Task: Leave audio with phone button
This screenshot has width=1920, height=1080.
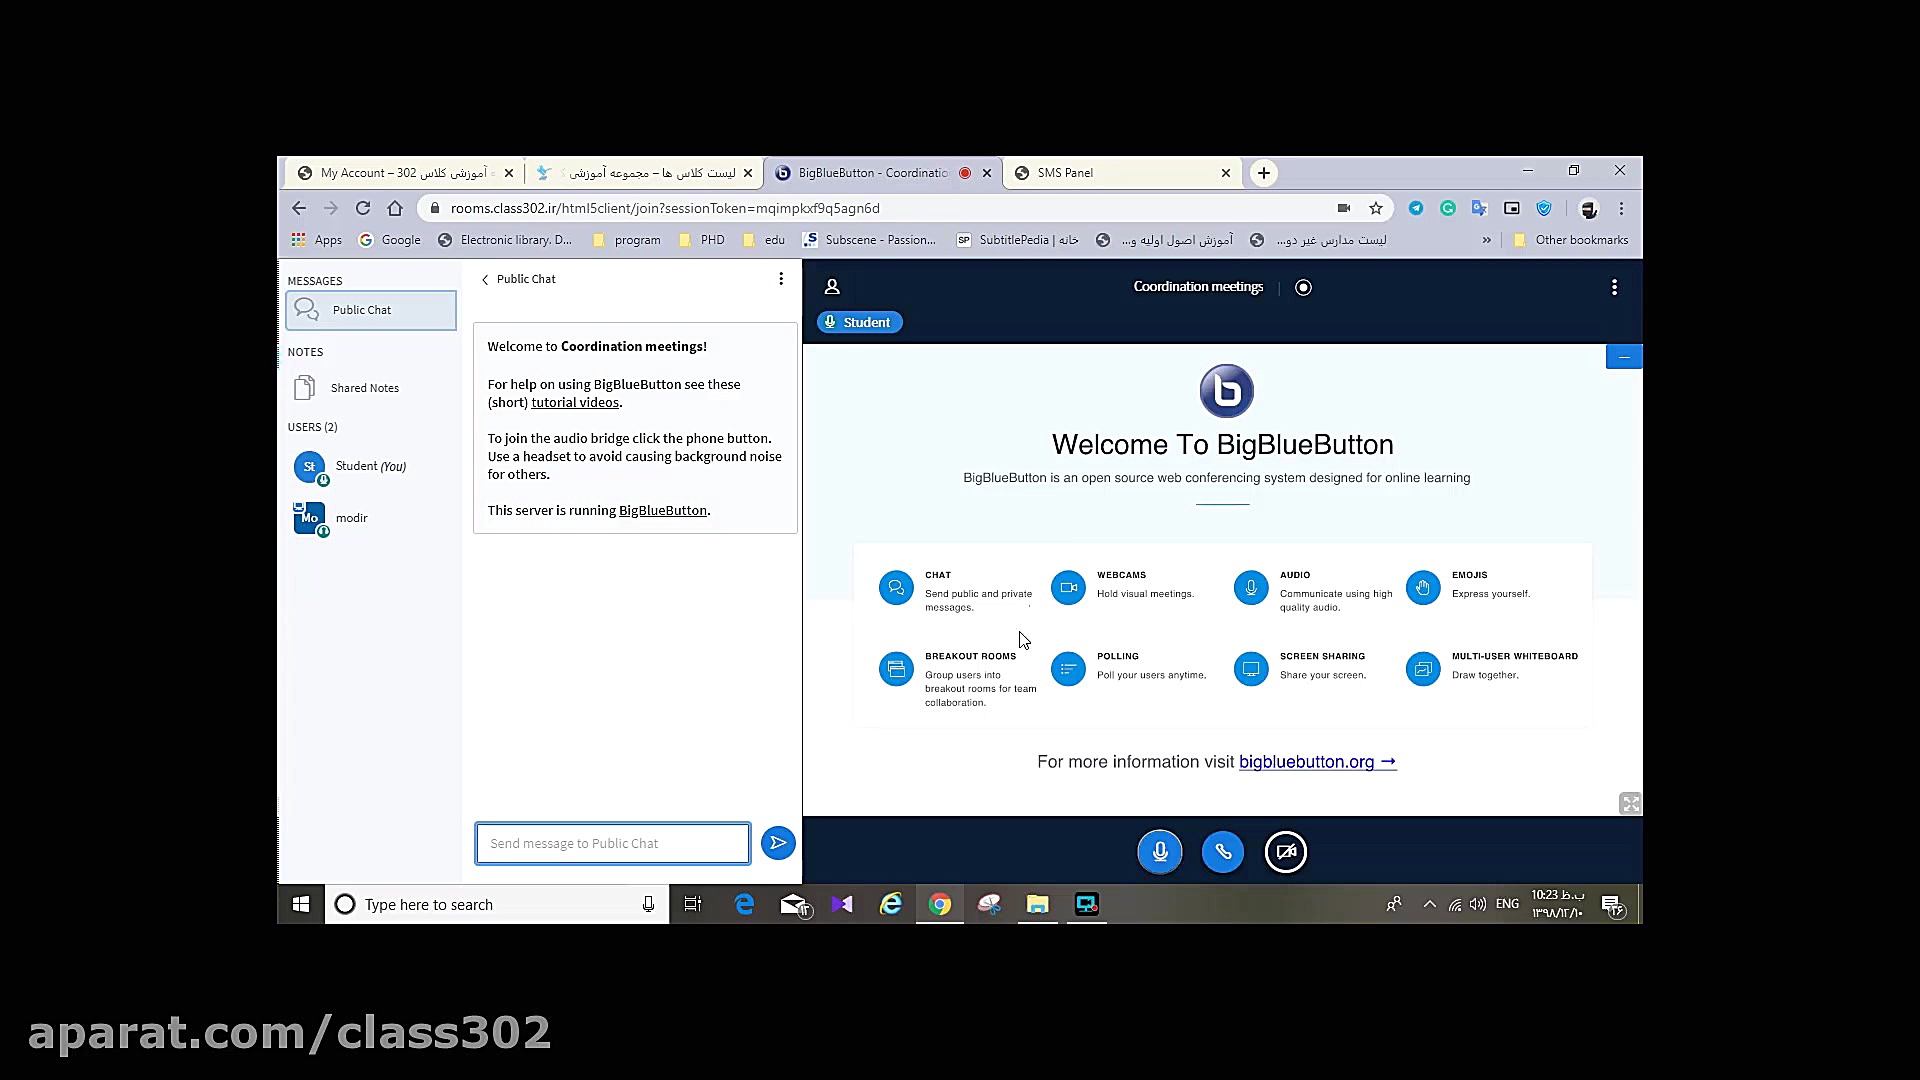Action: tap(1222, 852)
